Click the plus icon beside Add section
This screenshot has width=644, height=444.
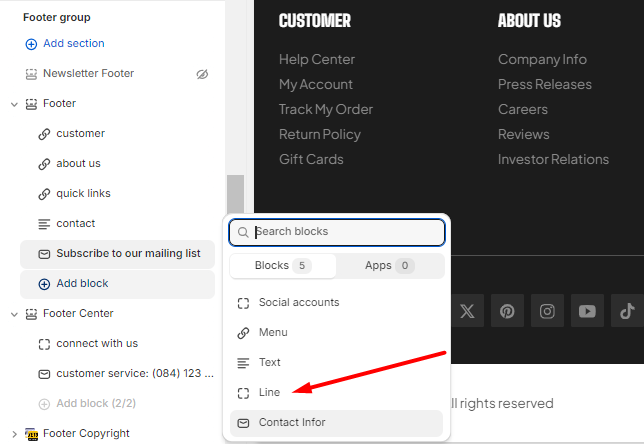[31, 44]
